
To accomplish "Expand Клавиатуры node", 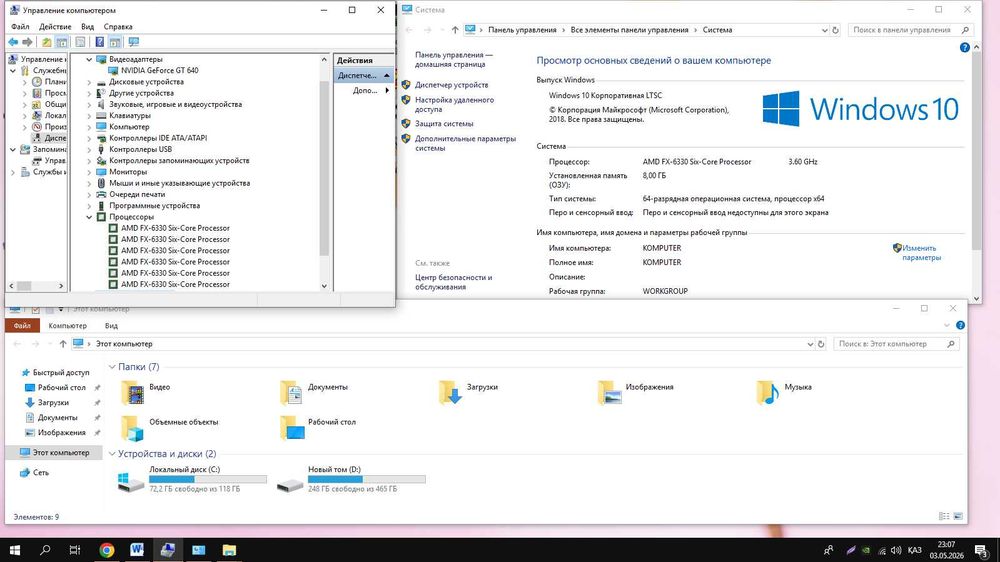I will pos(89,116).
